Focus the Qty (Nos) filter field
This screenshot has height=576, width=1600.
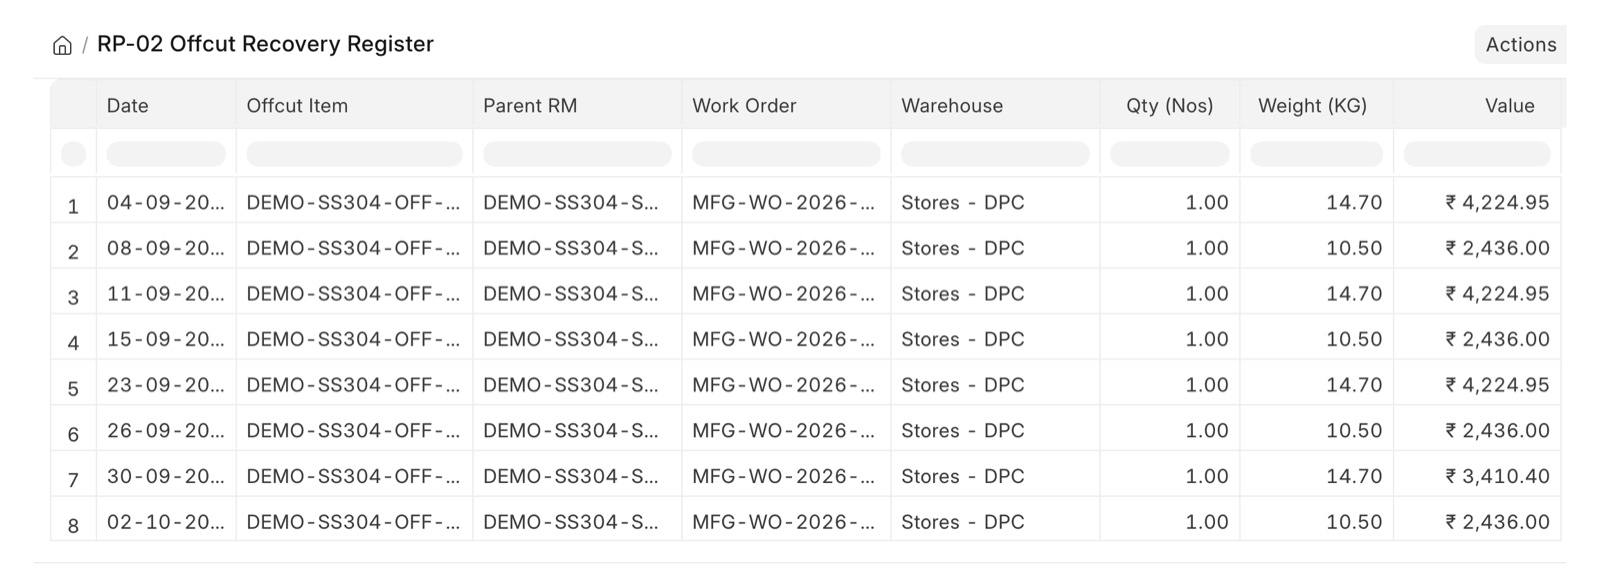[1170, 154]
